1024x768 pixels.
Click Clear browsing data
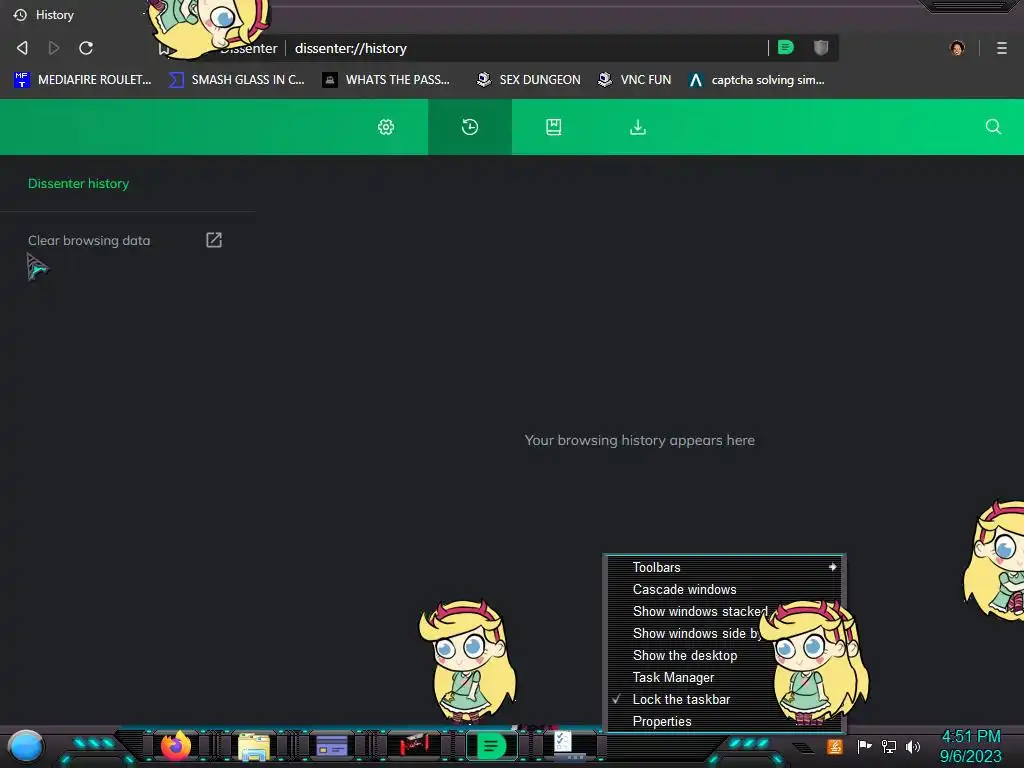tap(89, 240)
